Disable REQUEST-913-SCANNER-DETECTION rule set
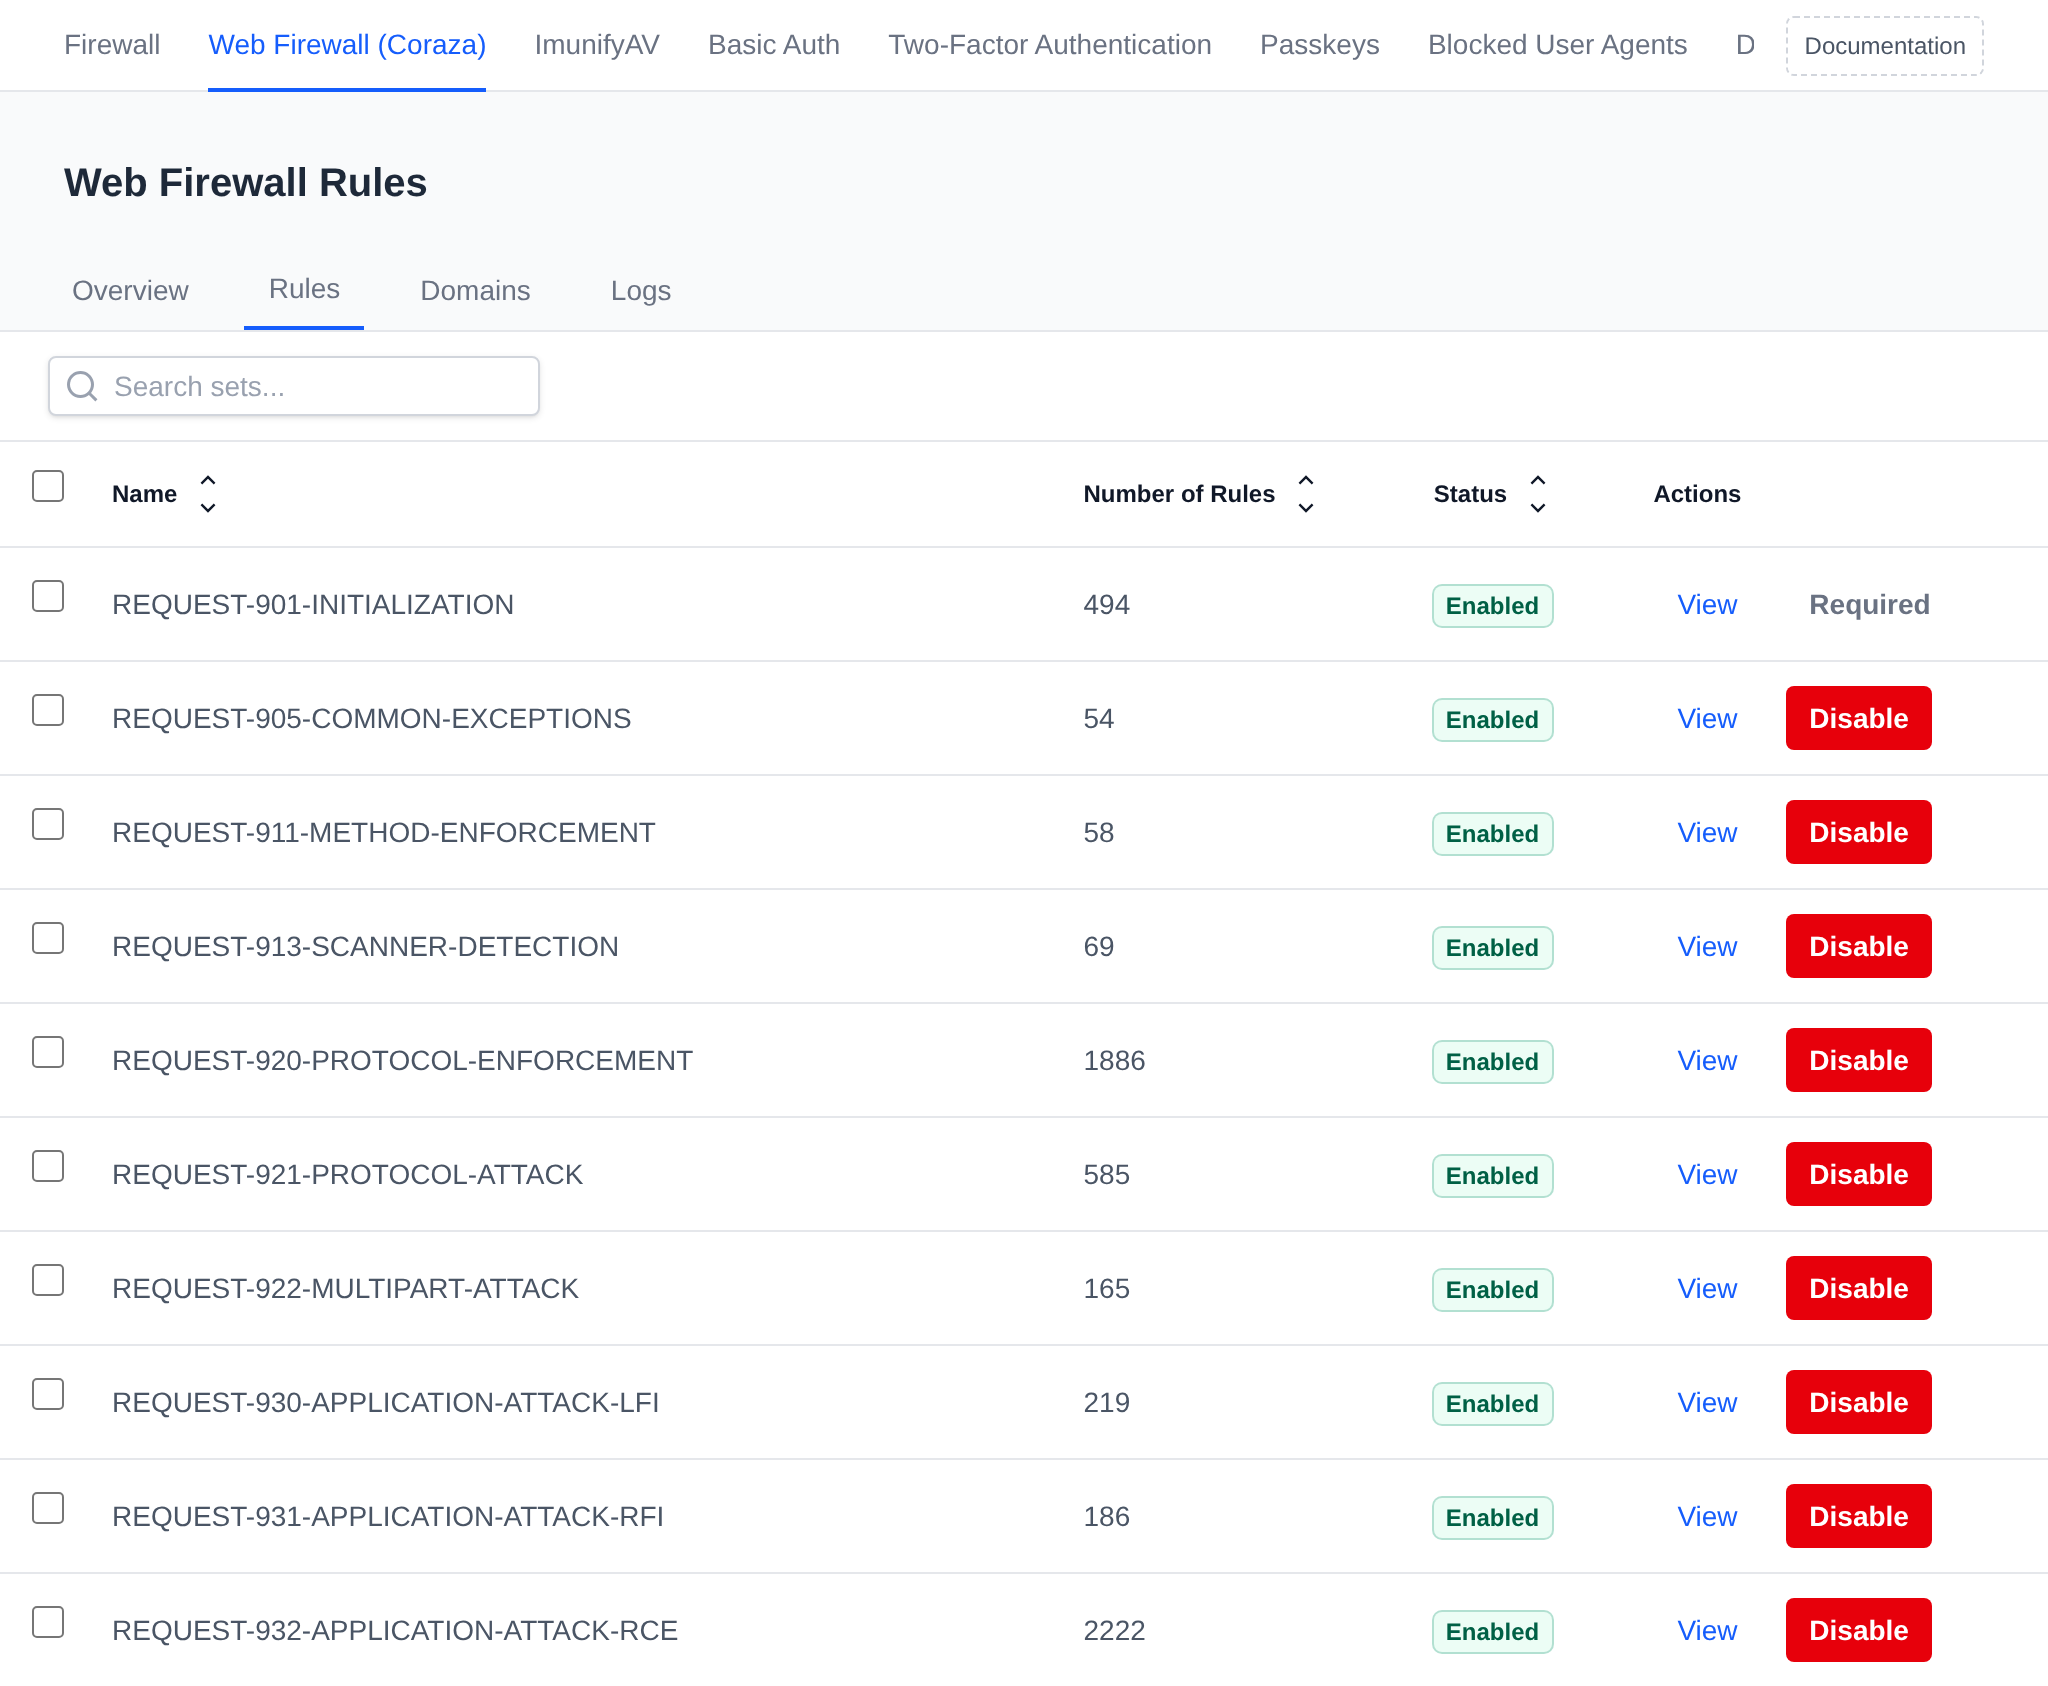Screen dimensions: 2048x1686 [1859, 946]
